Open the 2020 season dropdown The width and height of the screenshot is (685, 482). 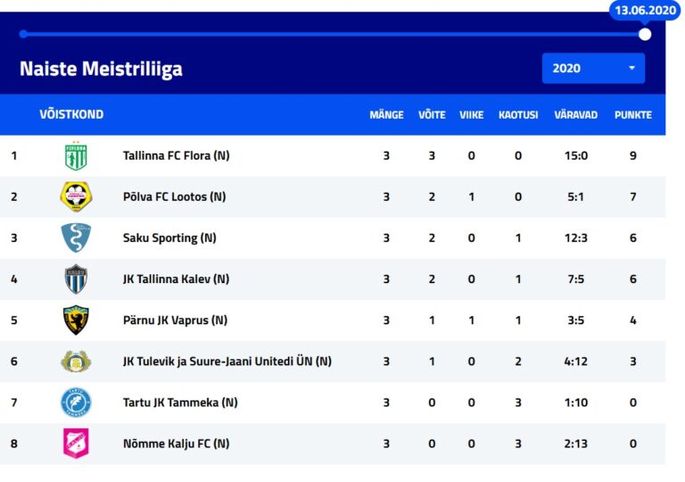pos(593,68)
